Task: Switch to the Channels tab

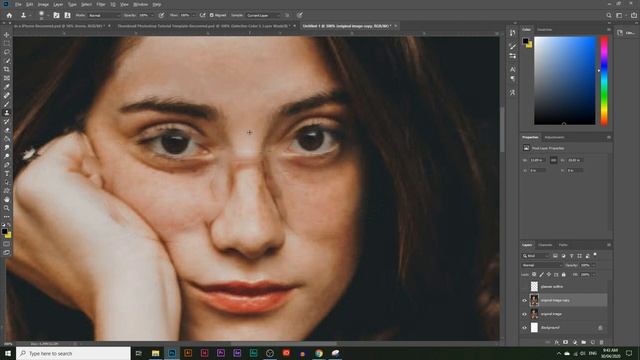Action: pyautogui.click(x=545, y=245)
